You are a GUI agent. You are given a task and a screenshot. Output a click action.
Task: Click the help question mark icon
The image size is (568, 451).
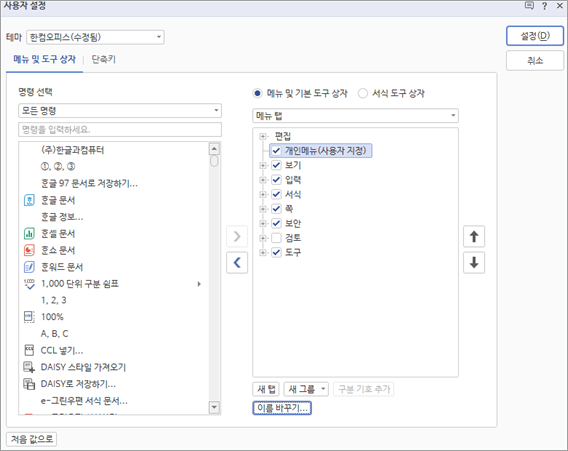click(544, 6)
